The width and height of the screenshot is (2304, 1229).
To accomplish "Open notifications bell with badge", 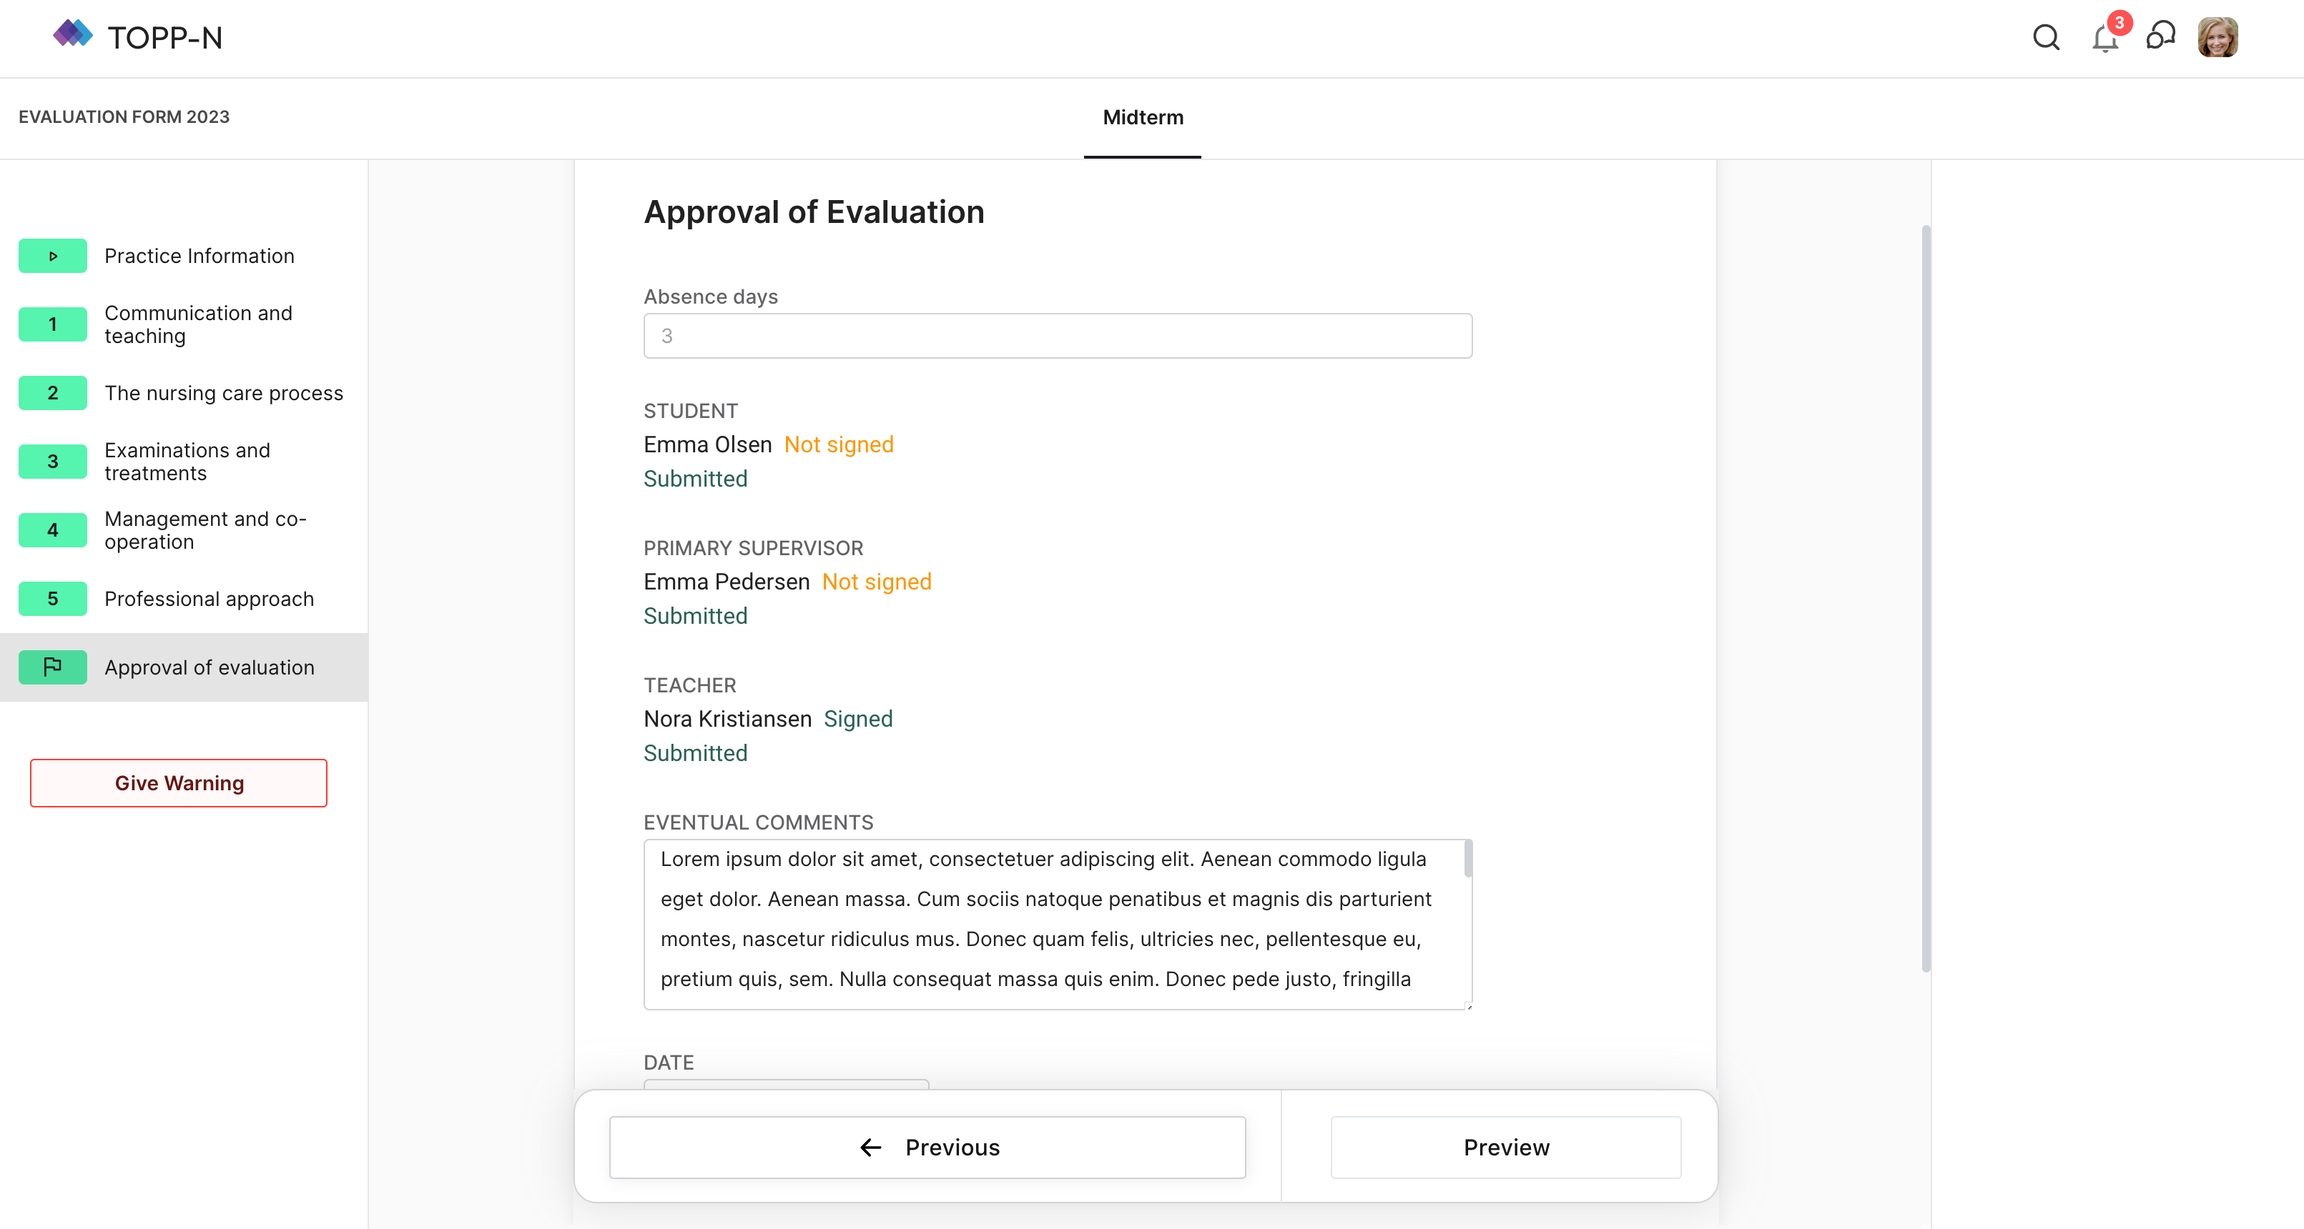I will (x=2105, y=38).
